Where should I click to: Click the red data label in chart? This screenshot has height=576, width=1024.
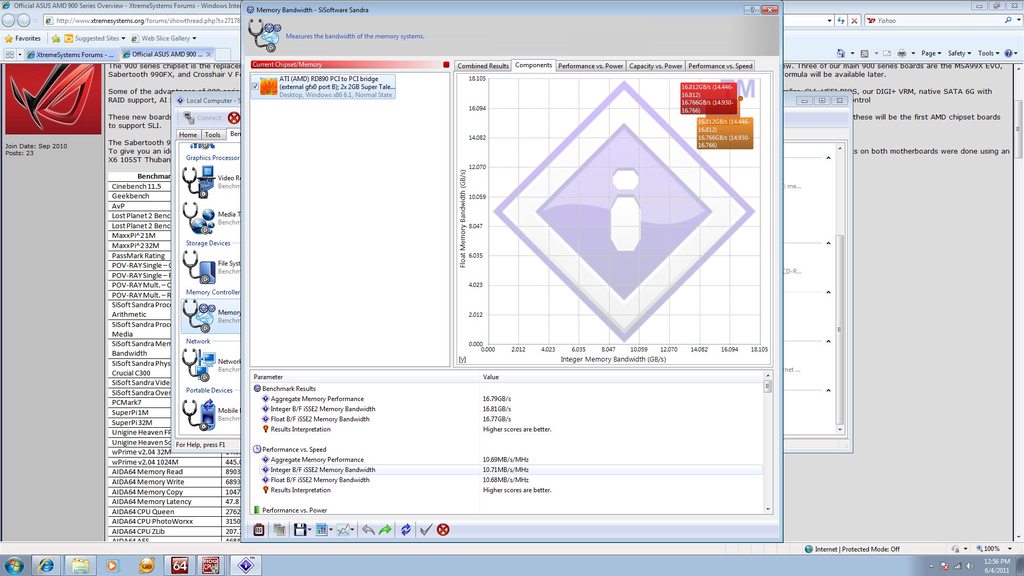709,99
